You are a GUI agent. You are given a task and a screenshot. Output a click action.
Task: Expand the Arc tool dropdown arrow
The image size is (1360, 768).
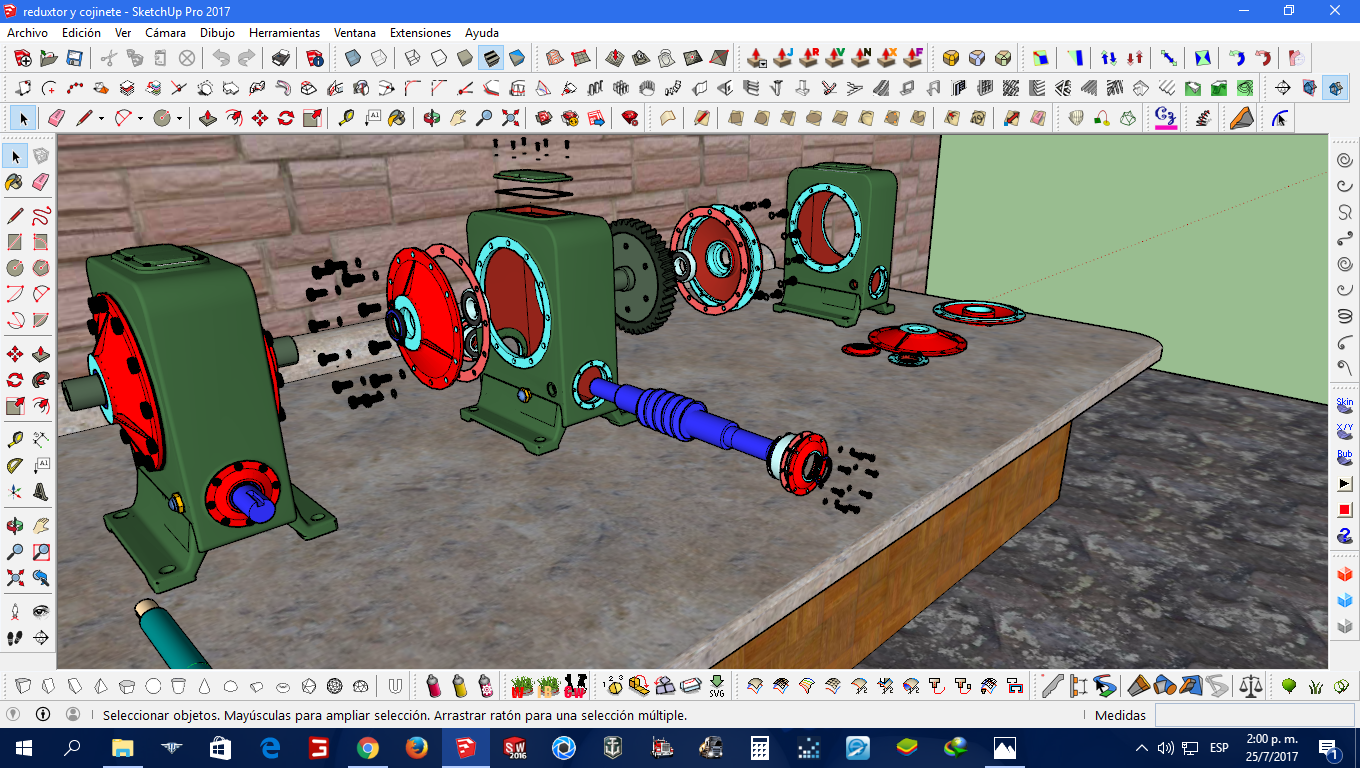point(141,118)
